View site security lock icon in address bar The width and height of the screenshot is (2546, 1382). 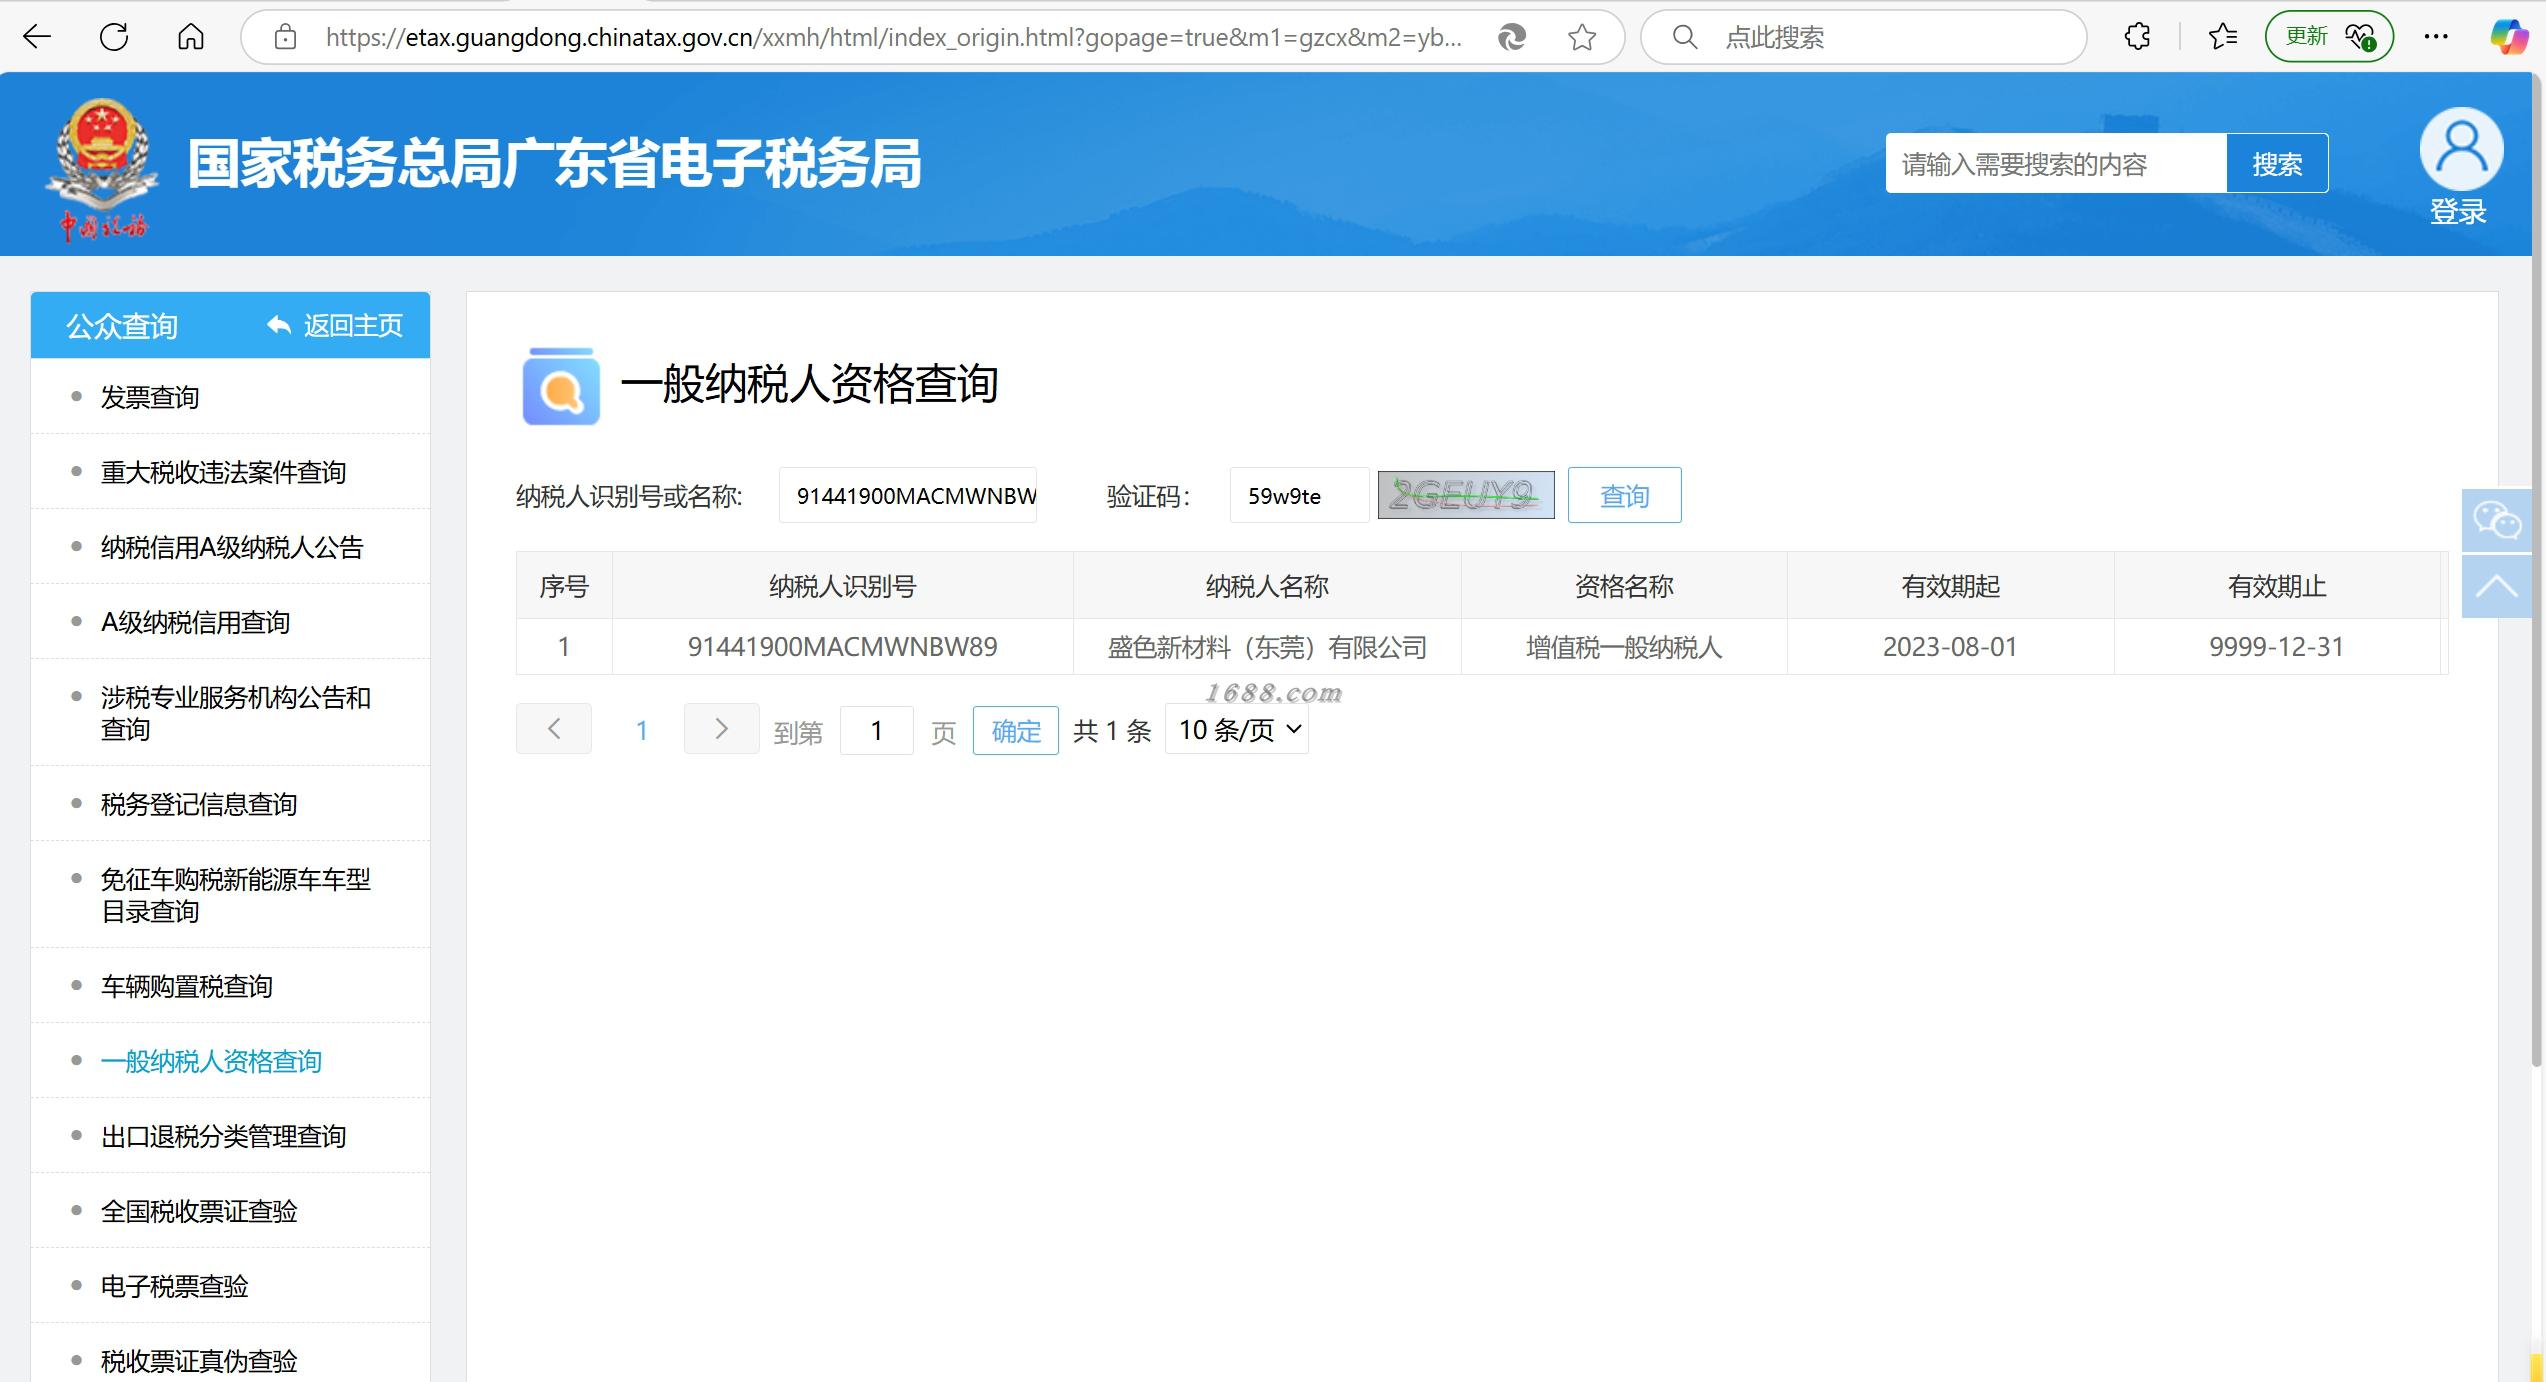286,38
